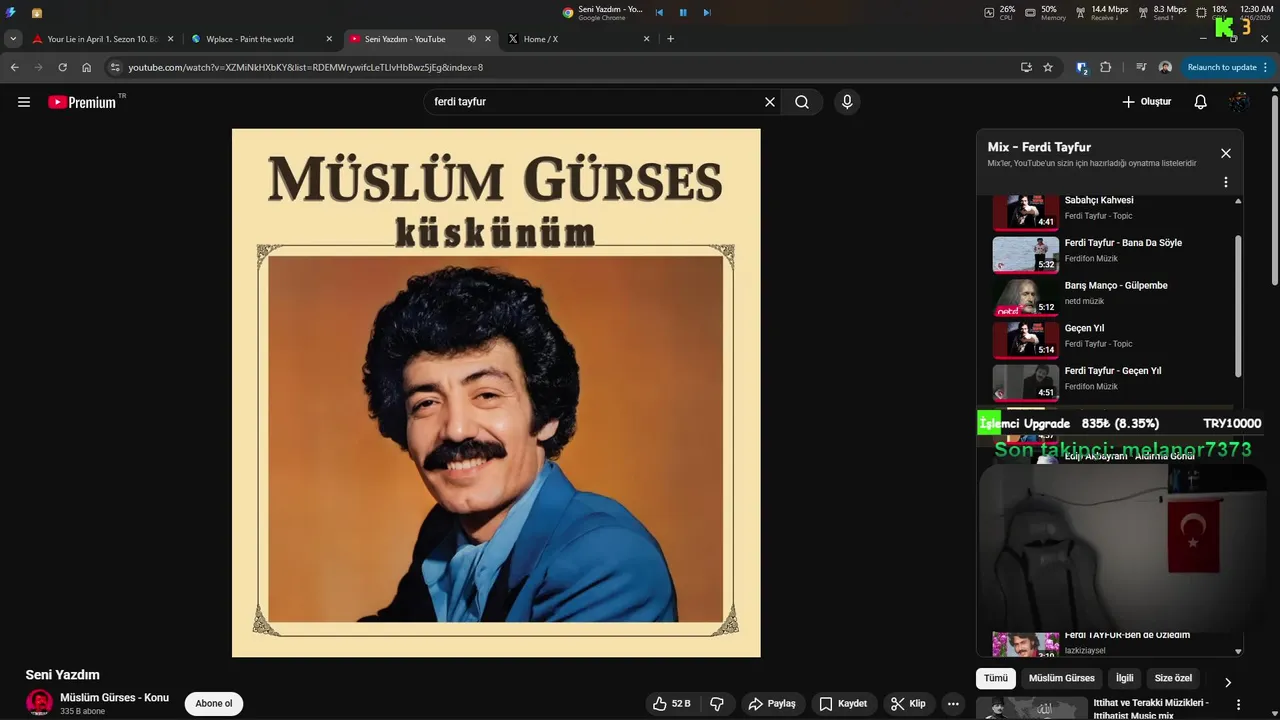The image size is (1280, 720).
Task: Skip to previous track in top media bar
Action: tap(660, 12)
